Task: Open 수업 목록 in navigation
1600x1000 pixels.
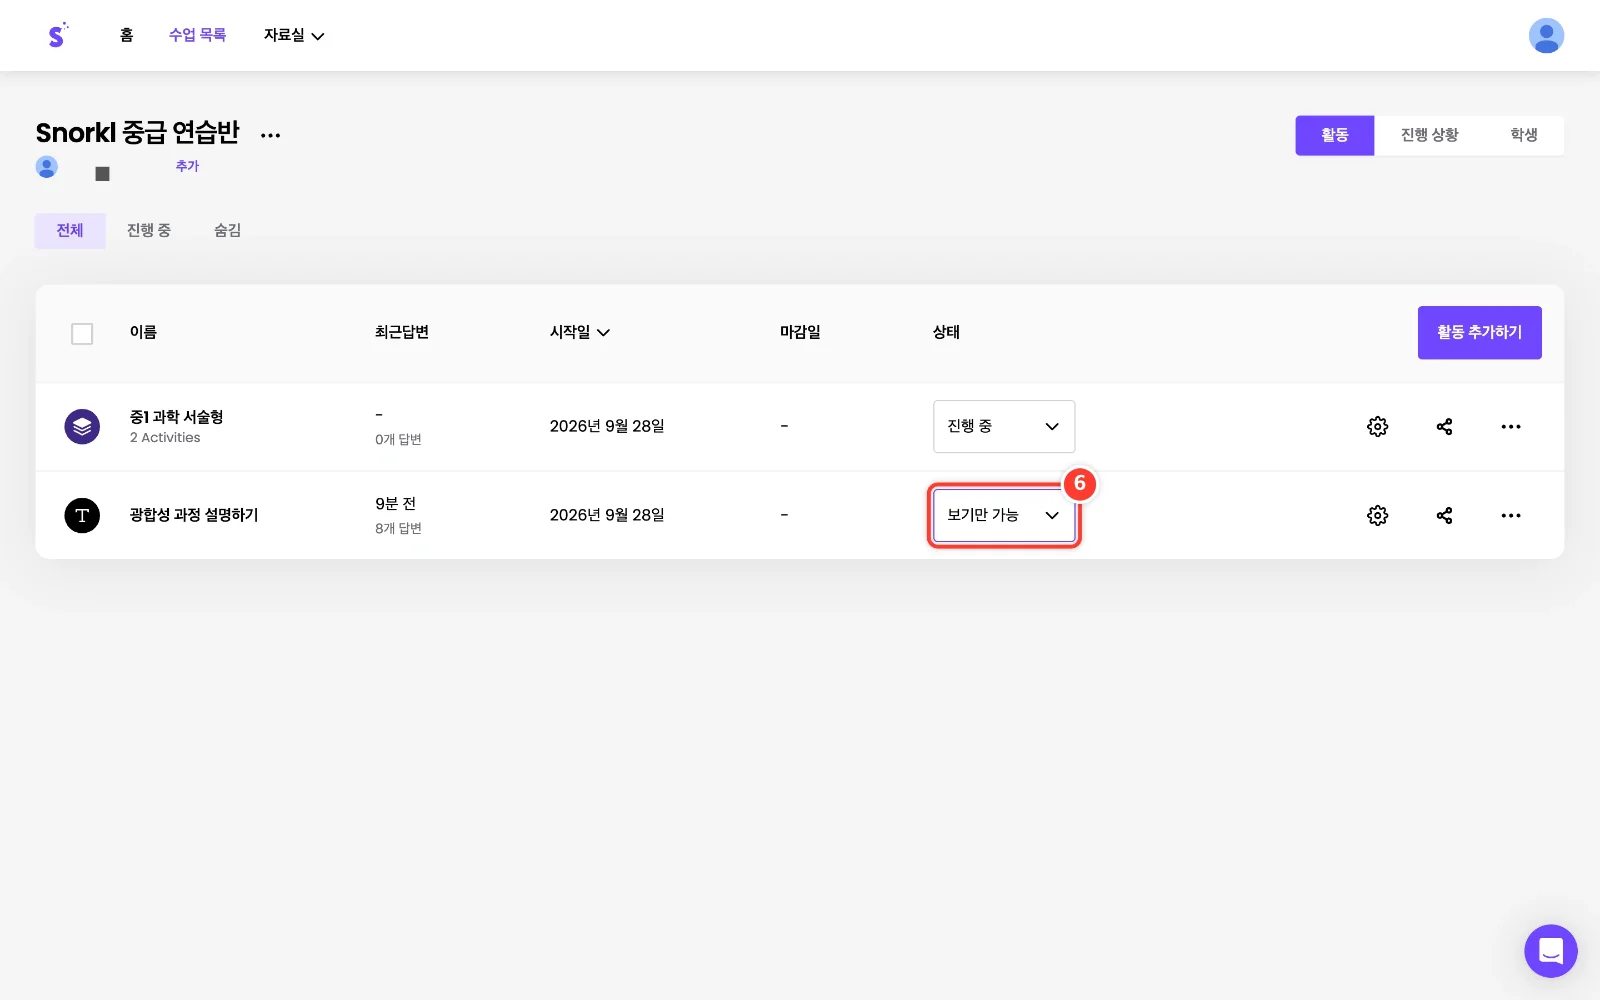Action: point(197,35)
